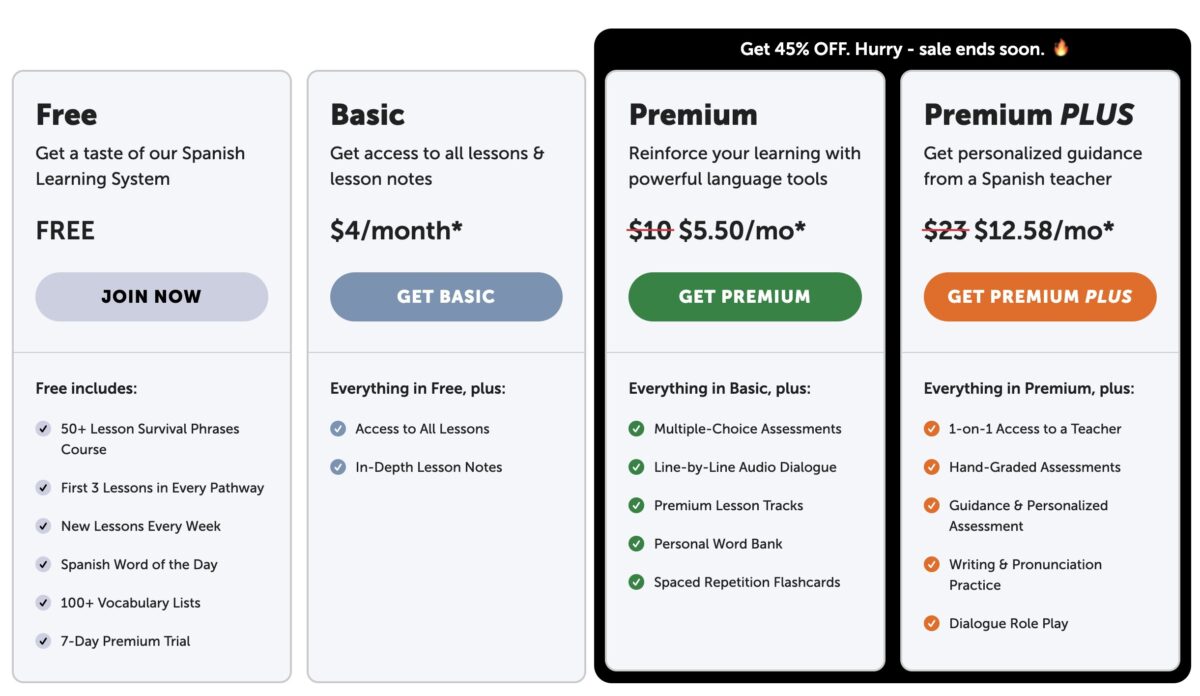Click checkmark beside Spanish Word of the Day

43,564
